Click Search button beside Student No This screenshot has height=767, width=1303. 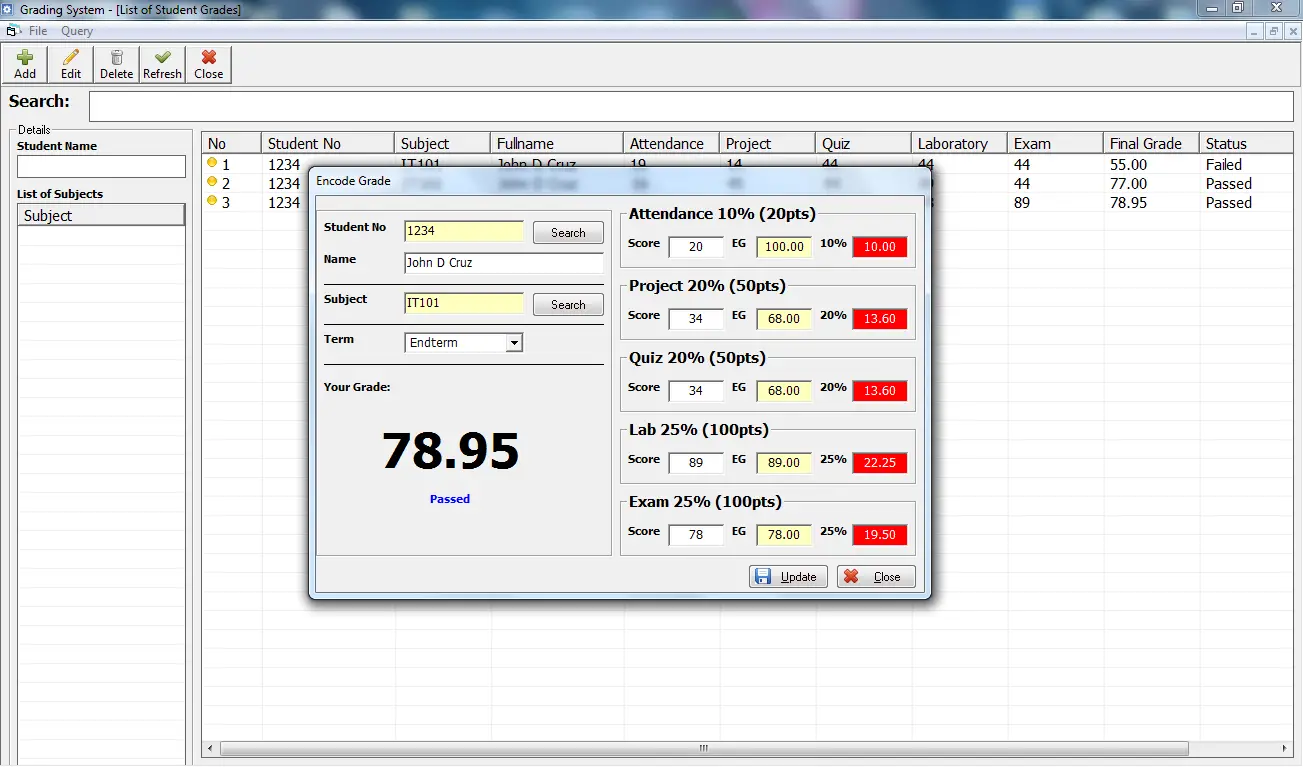pyautogui.click(x=568, y=233)
